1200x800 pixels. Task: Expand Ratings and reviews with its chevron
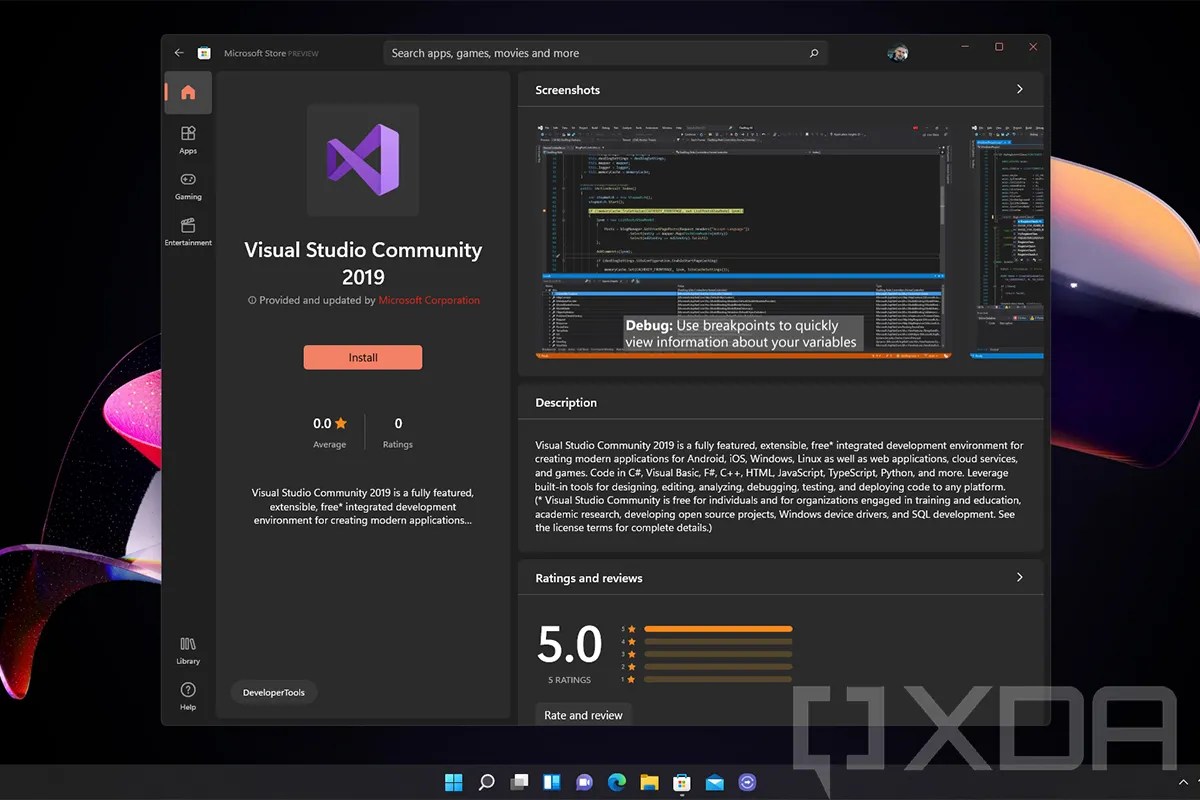(1019, 577)
